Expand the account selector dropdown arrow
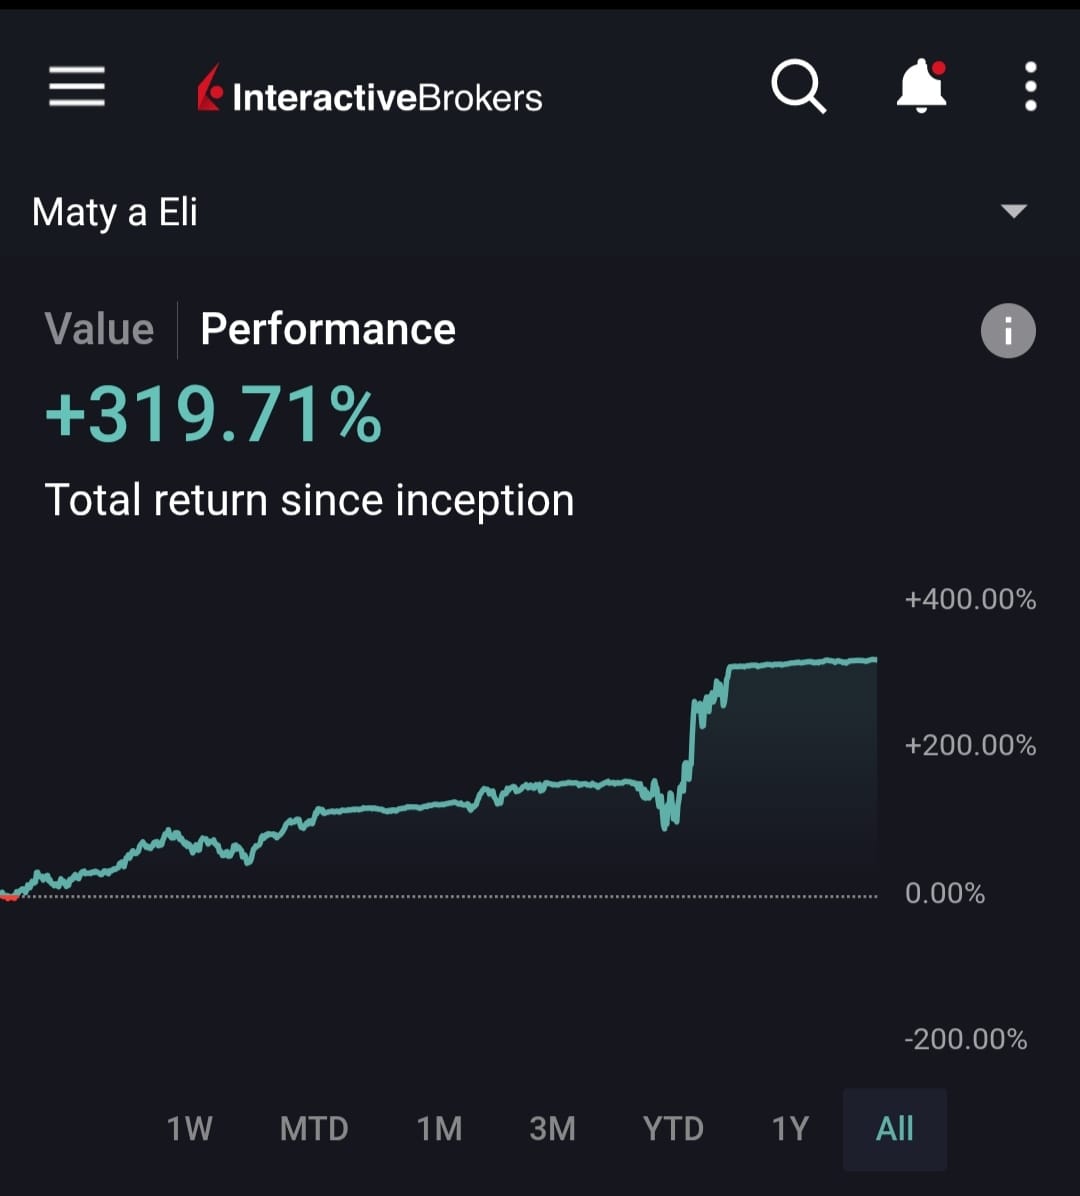 point(1014,211)
